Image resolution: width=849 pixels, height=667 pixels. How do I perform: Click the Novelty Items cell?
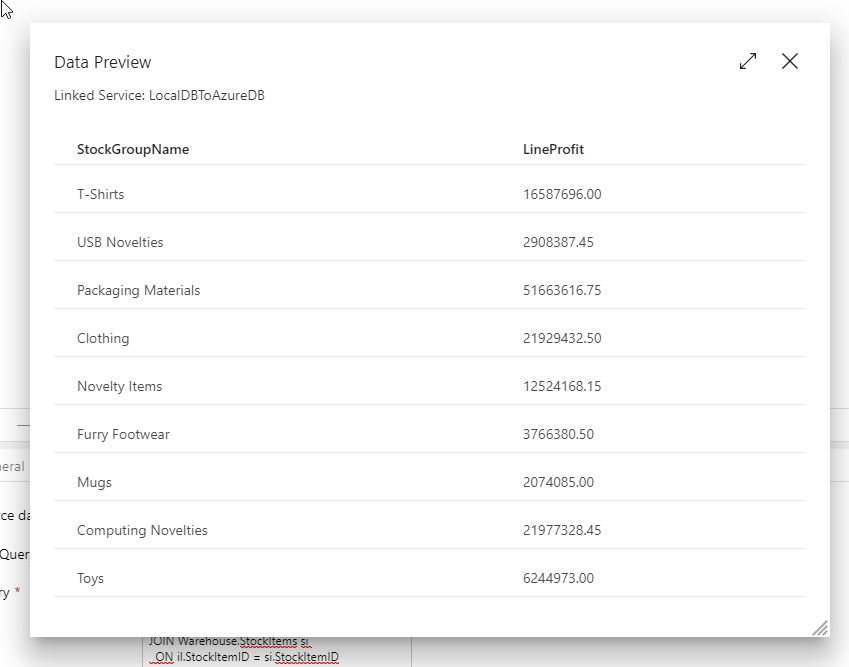pos(119,386)
